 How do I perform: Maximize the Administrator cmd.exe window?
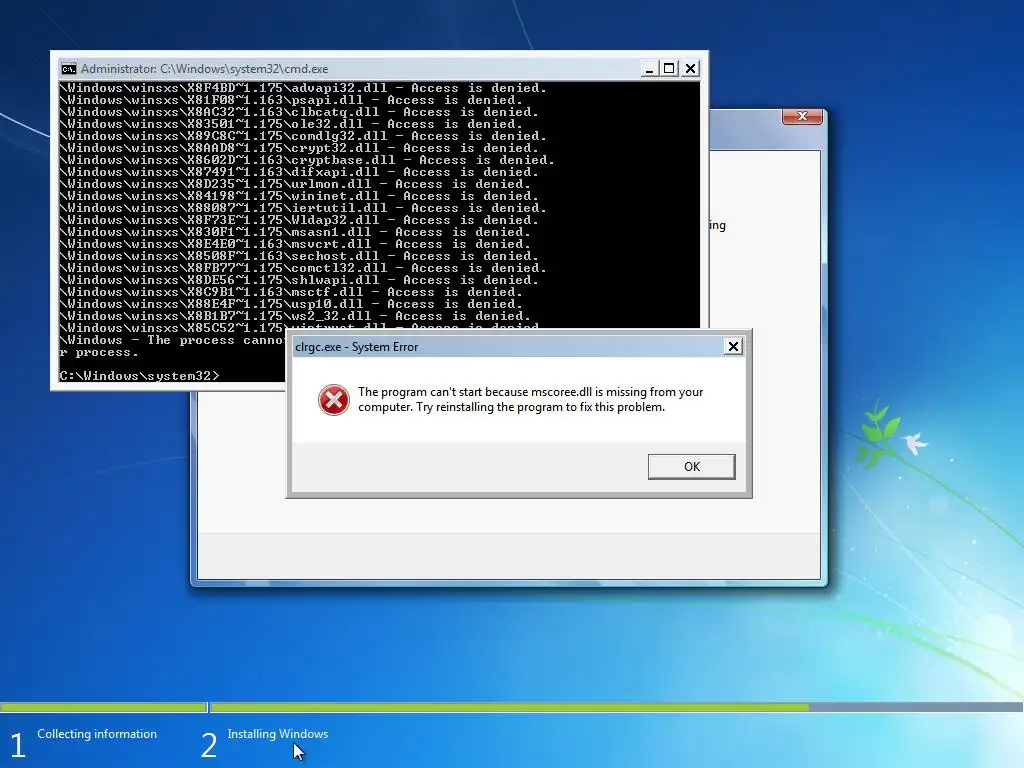click(x=669, y=69)
